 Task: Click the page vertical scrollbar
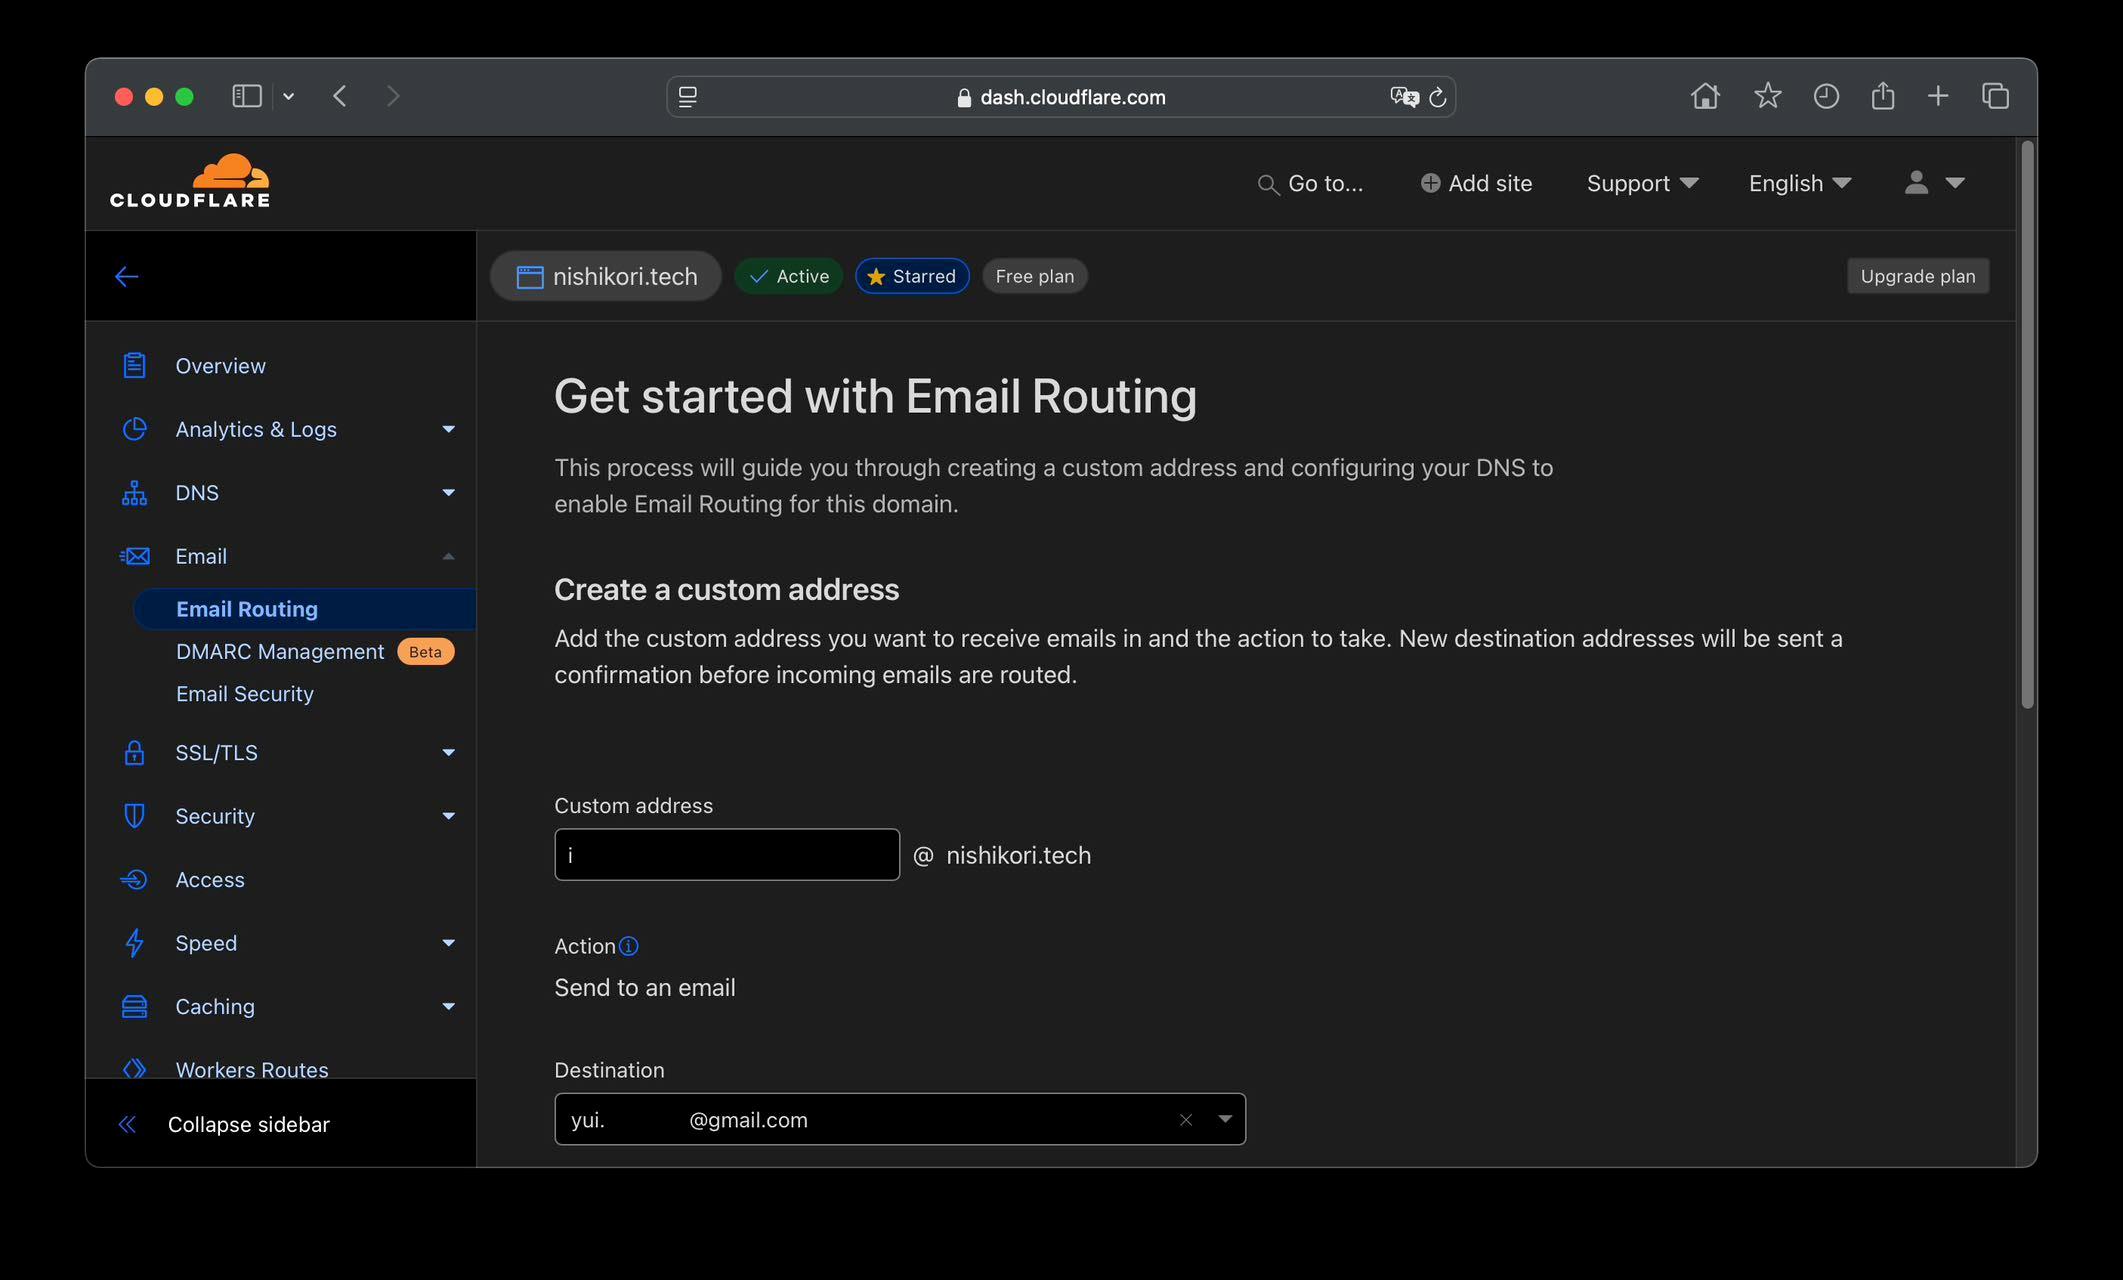tap(2028, 425)
